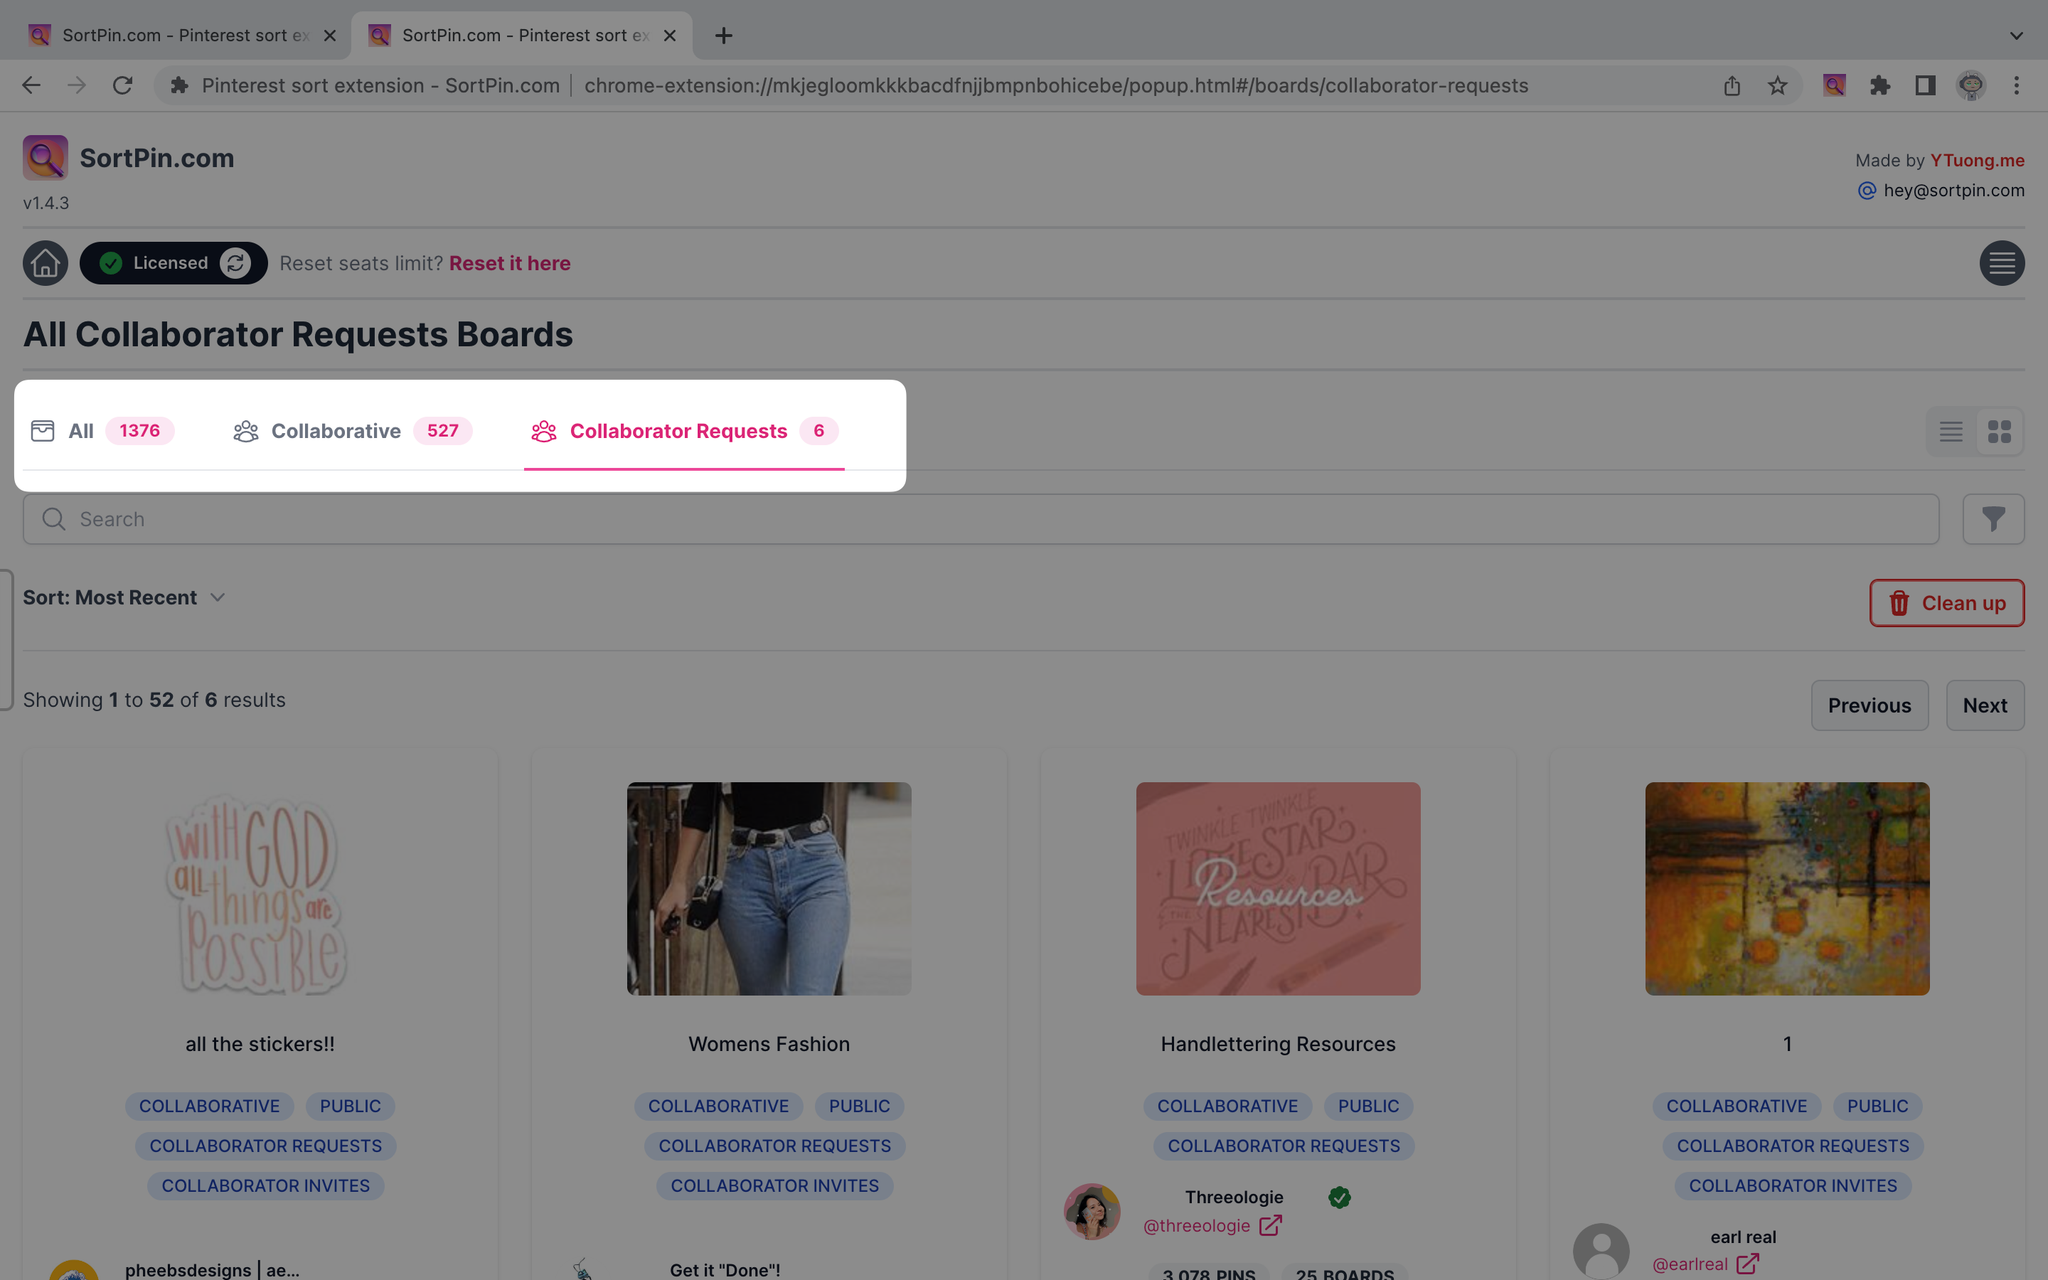
Task: Click hey@sortpin.com email link
Action: pyautogui.click(x=1954, y=190)
